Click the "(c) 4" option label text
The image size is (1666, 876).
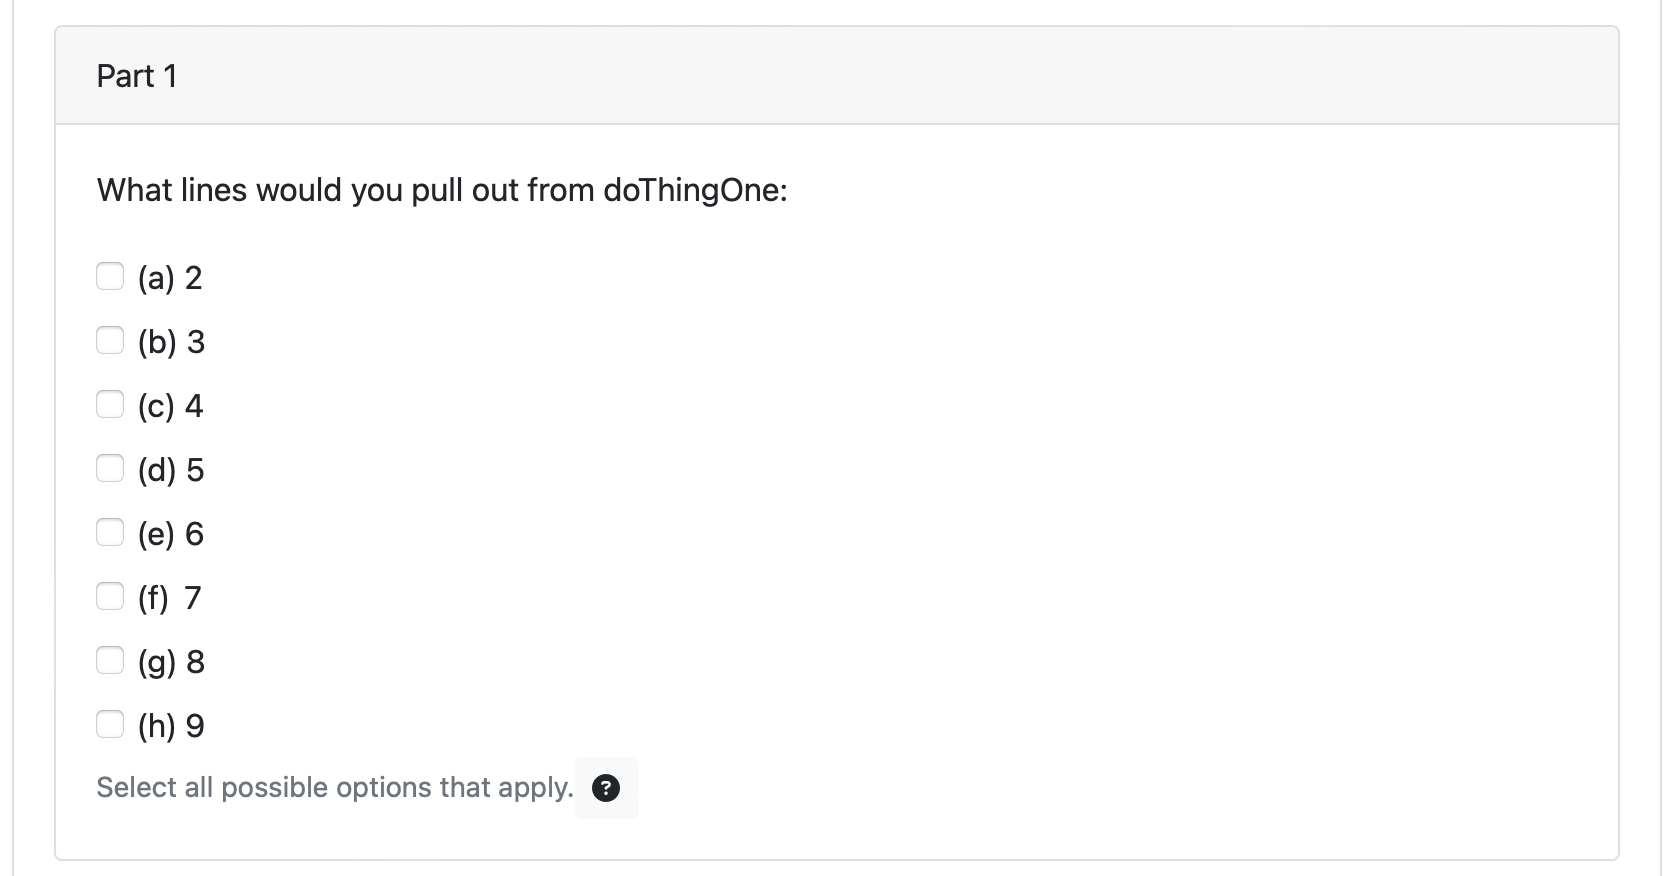pyautogui.click(x=170, y=406)
